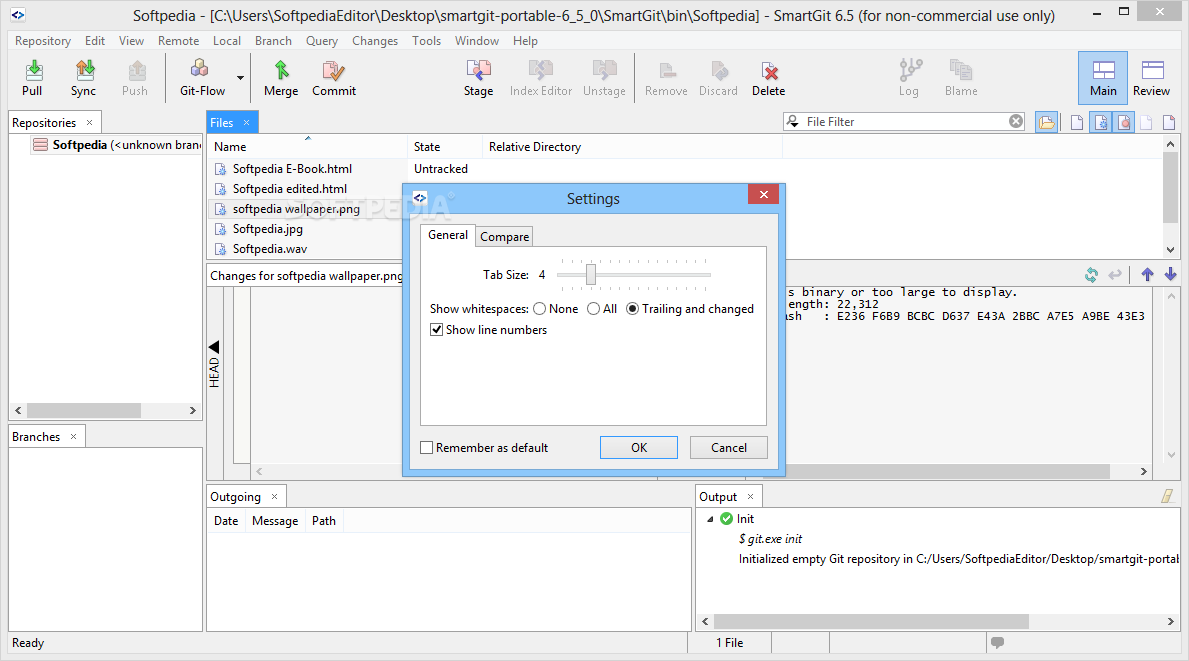Go to next change with down arrow
Image resolution: width=1189 pixels, height=661 pixels.
coord(1171,274)
